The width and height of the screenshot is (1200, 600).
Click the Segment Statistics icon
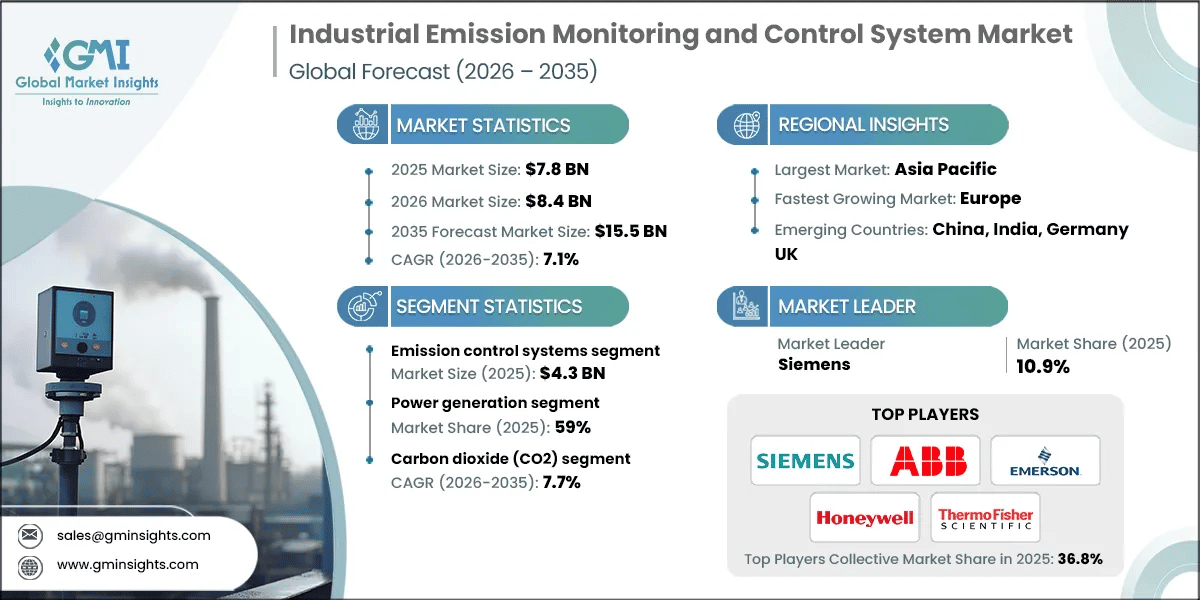click(x=362, y=306)
